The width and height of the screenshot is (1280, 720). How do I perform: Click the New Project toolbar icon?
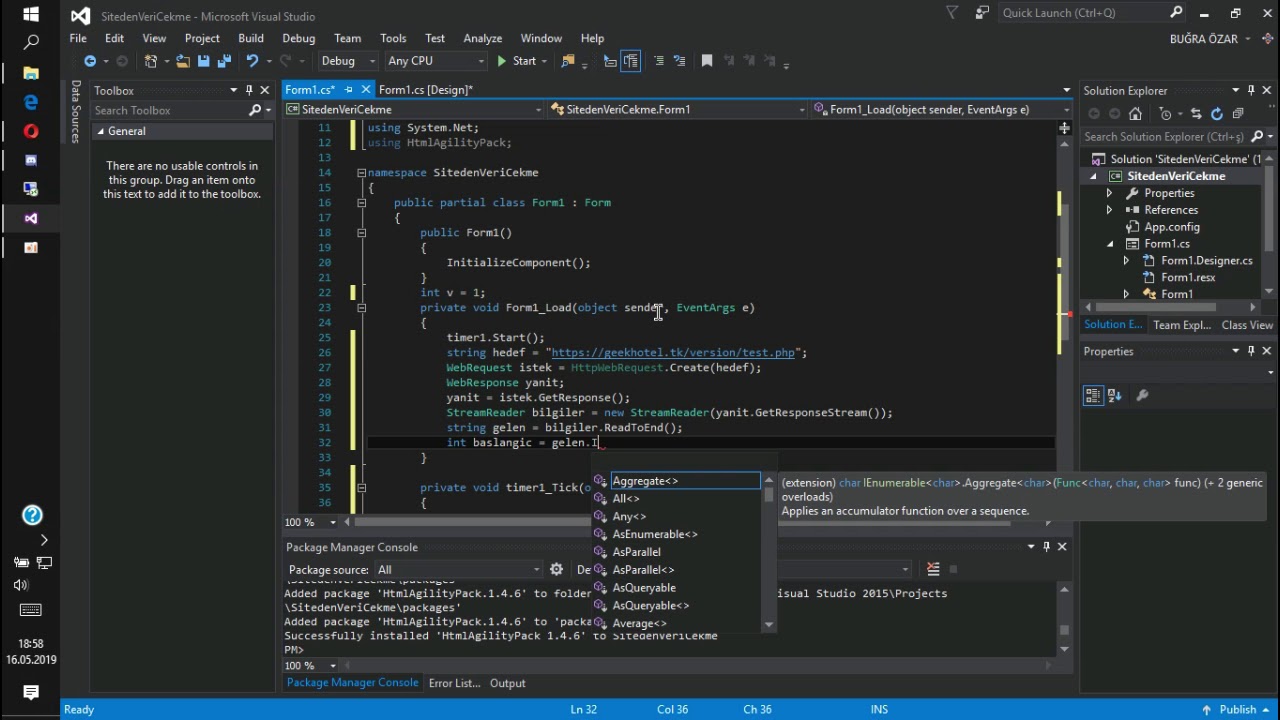[151, 61]
